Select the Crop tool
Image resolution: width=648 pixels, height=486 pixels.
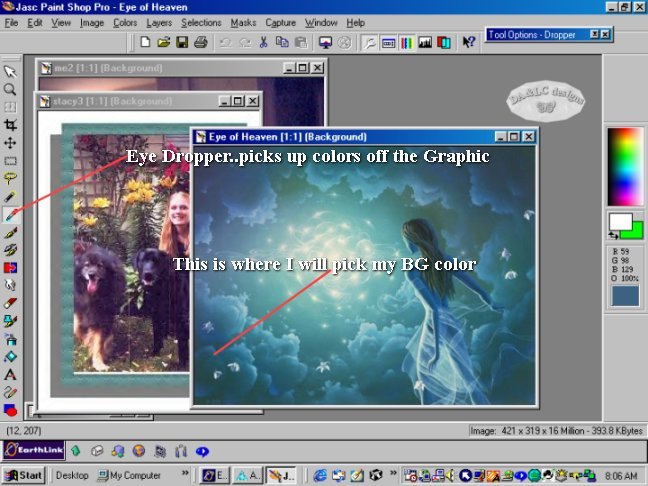point(10,125)
